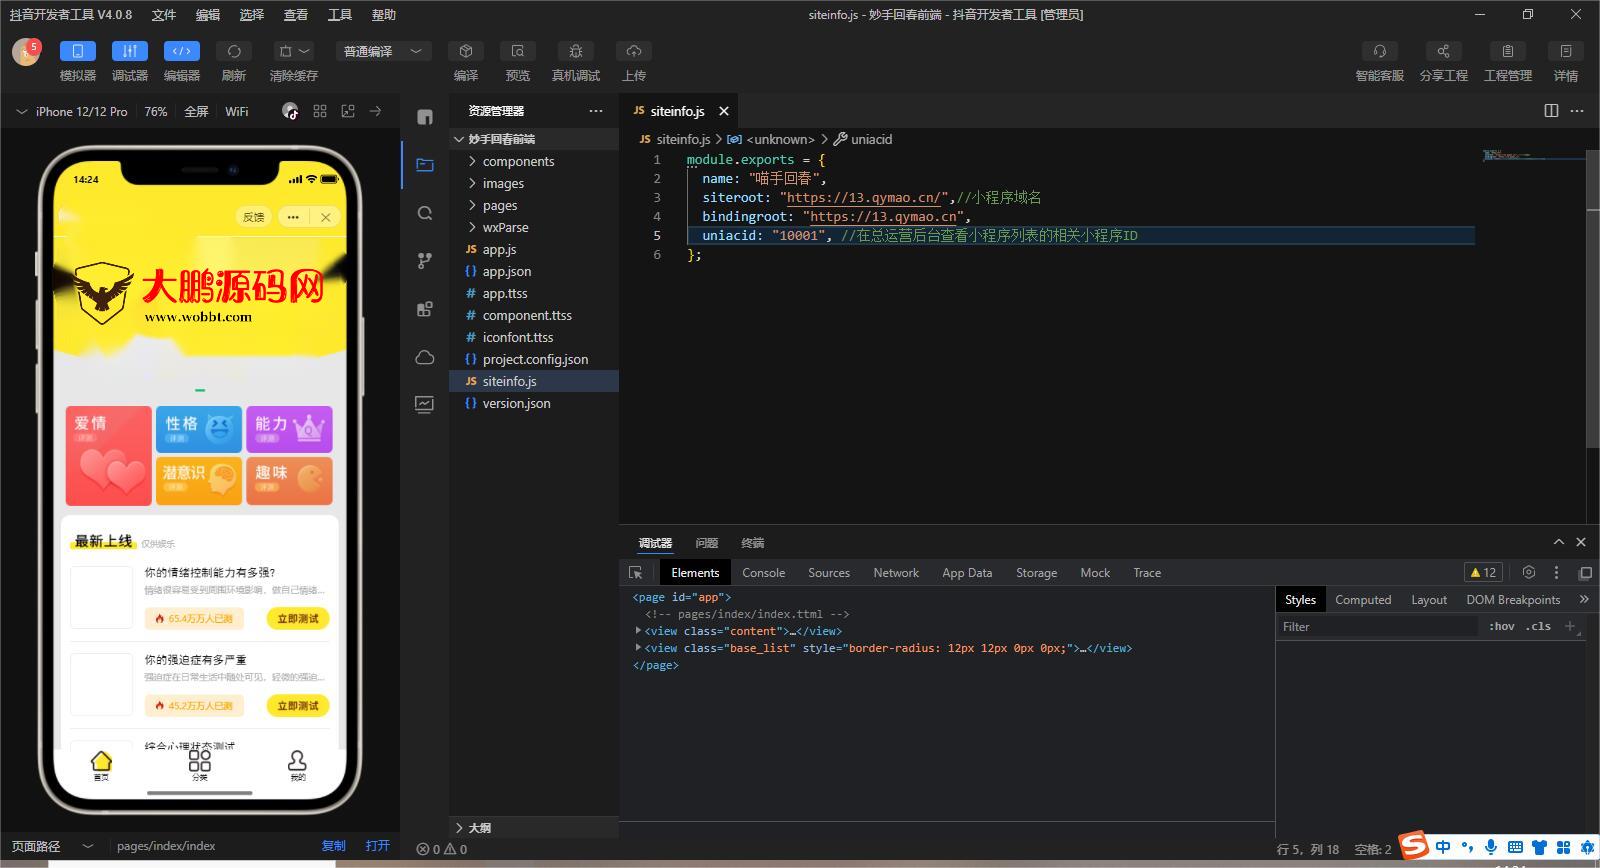Click the split editor icon
The height and width of the screenshot is (868, 1600).
pos(1551,111)
